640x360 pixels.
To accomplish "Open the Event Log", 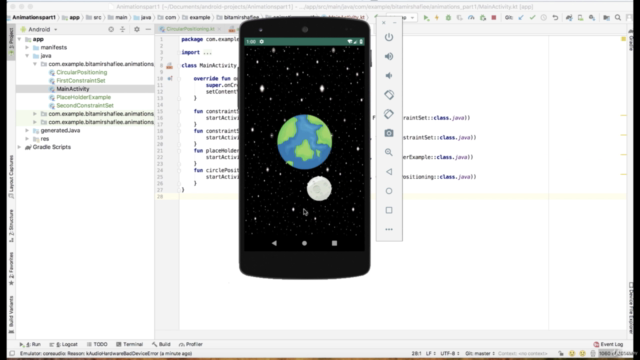I will (x=609, y=344).
